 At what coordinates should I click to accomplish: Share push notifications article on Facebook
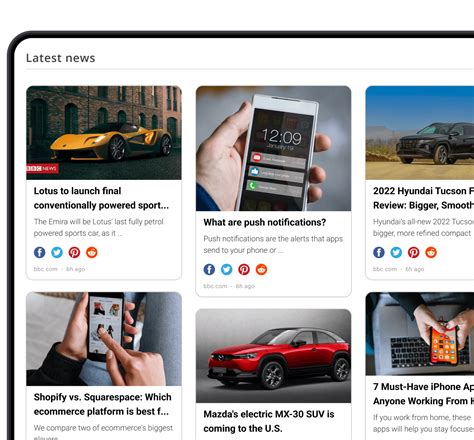pyautogui.click(x=209, y=269)
